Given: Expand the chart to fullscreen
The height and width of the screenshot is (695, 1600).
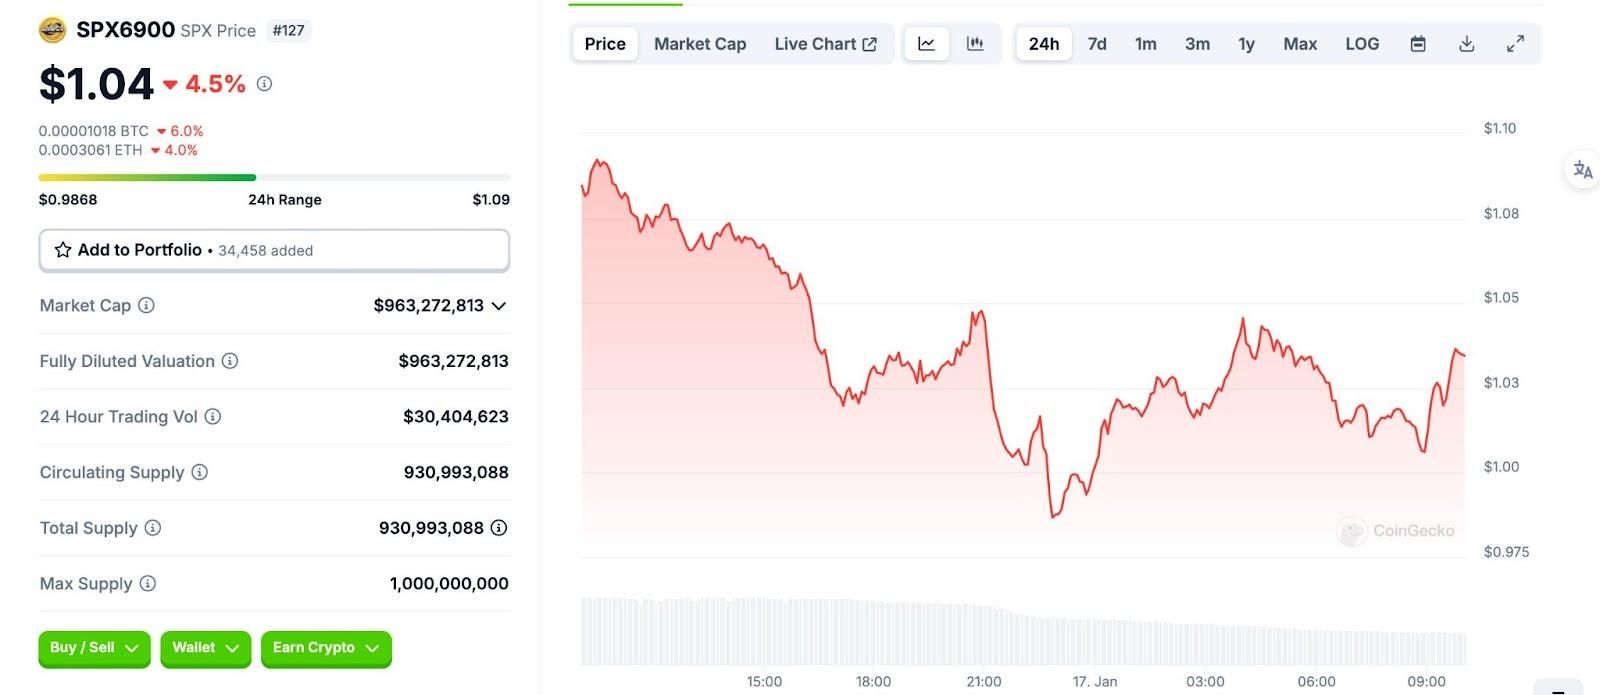Looking at the screenshot, I should point(1516,44).
